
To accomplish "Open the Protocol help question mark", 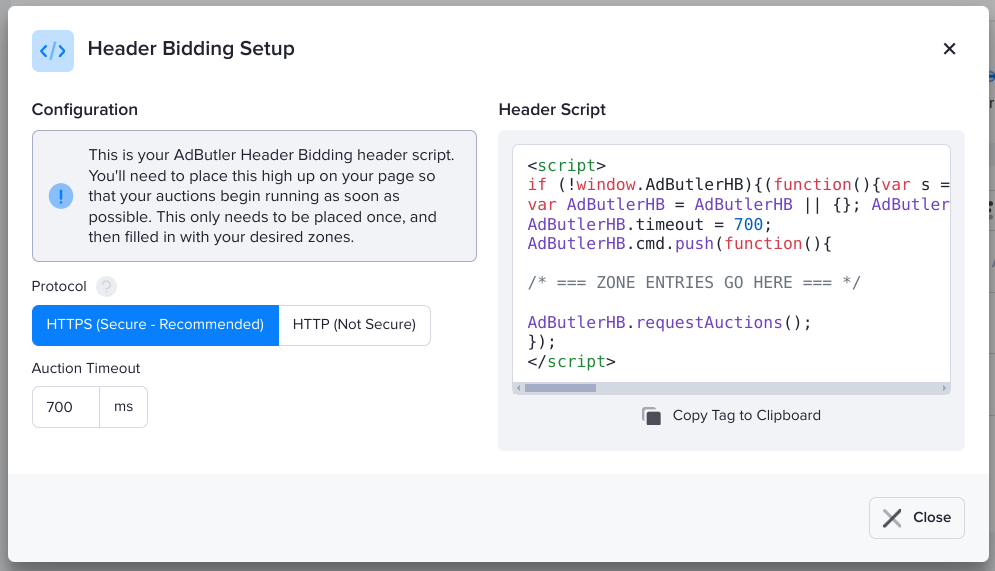I will 106,287.
